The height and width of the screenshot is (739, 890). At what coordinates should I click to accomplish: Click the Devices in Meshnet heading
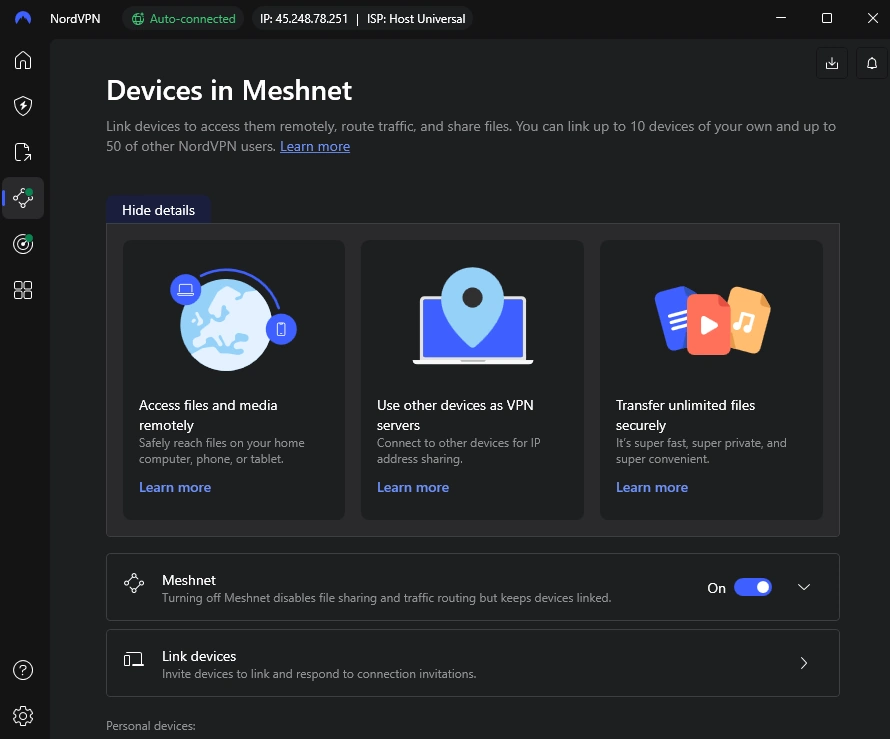pyautogui.click(x=229, y=91)
